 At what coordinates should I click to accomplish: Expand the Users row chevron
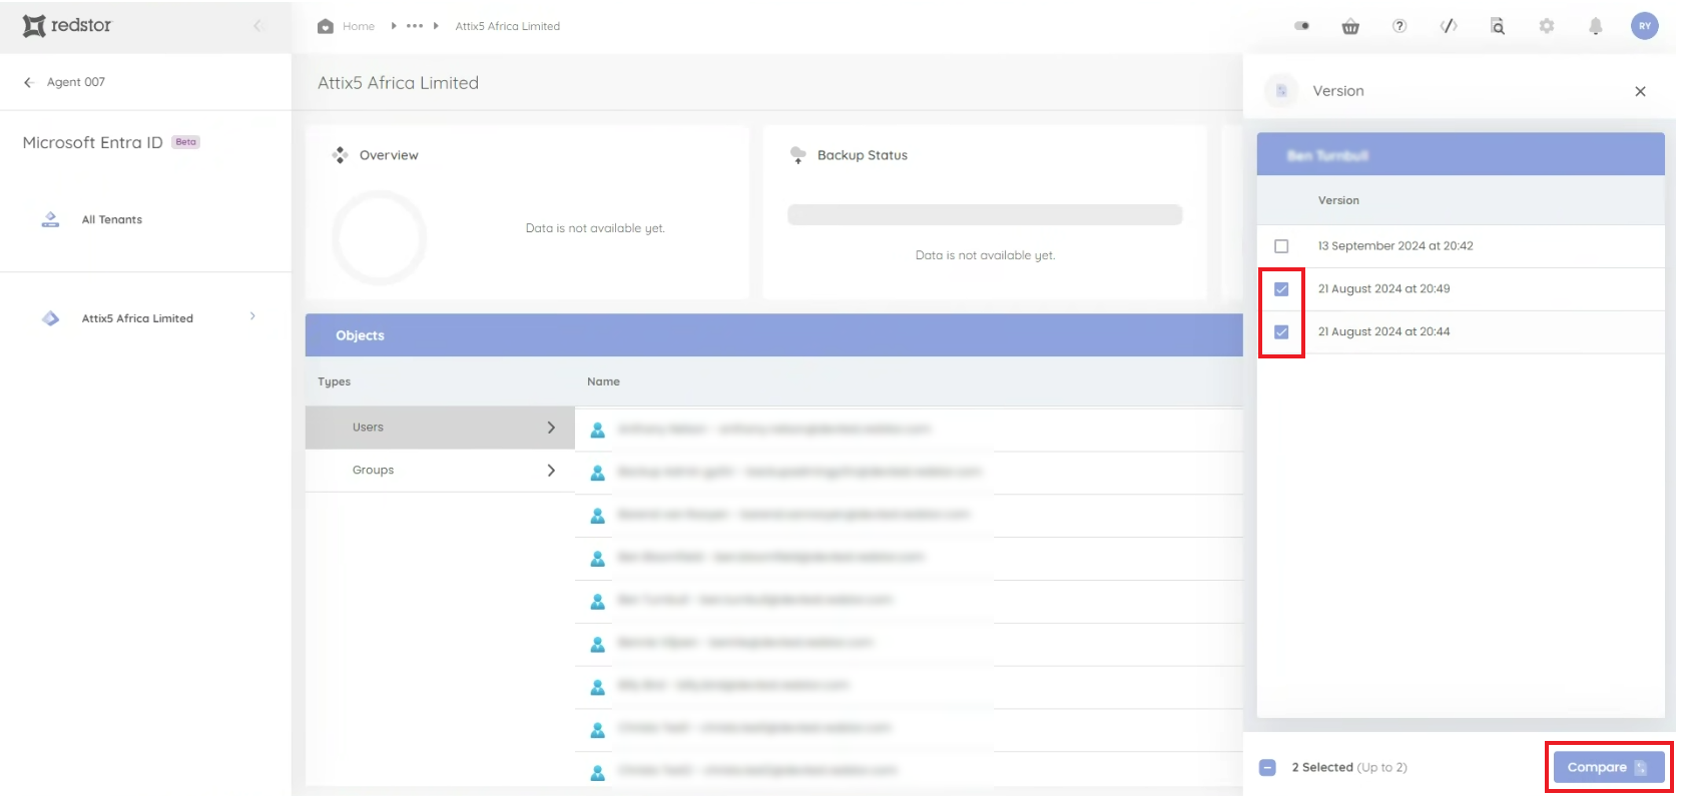click(551, 427)
